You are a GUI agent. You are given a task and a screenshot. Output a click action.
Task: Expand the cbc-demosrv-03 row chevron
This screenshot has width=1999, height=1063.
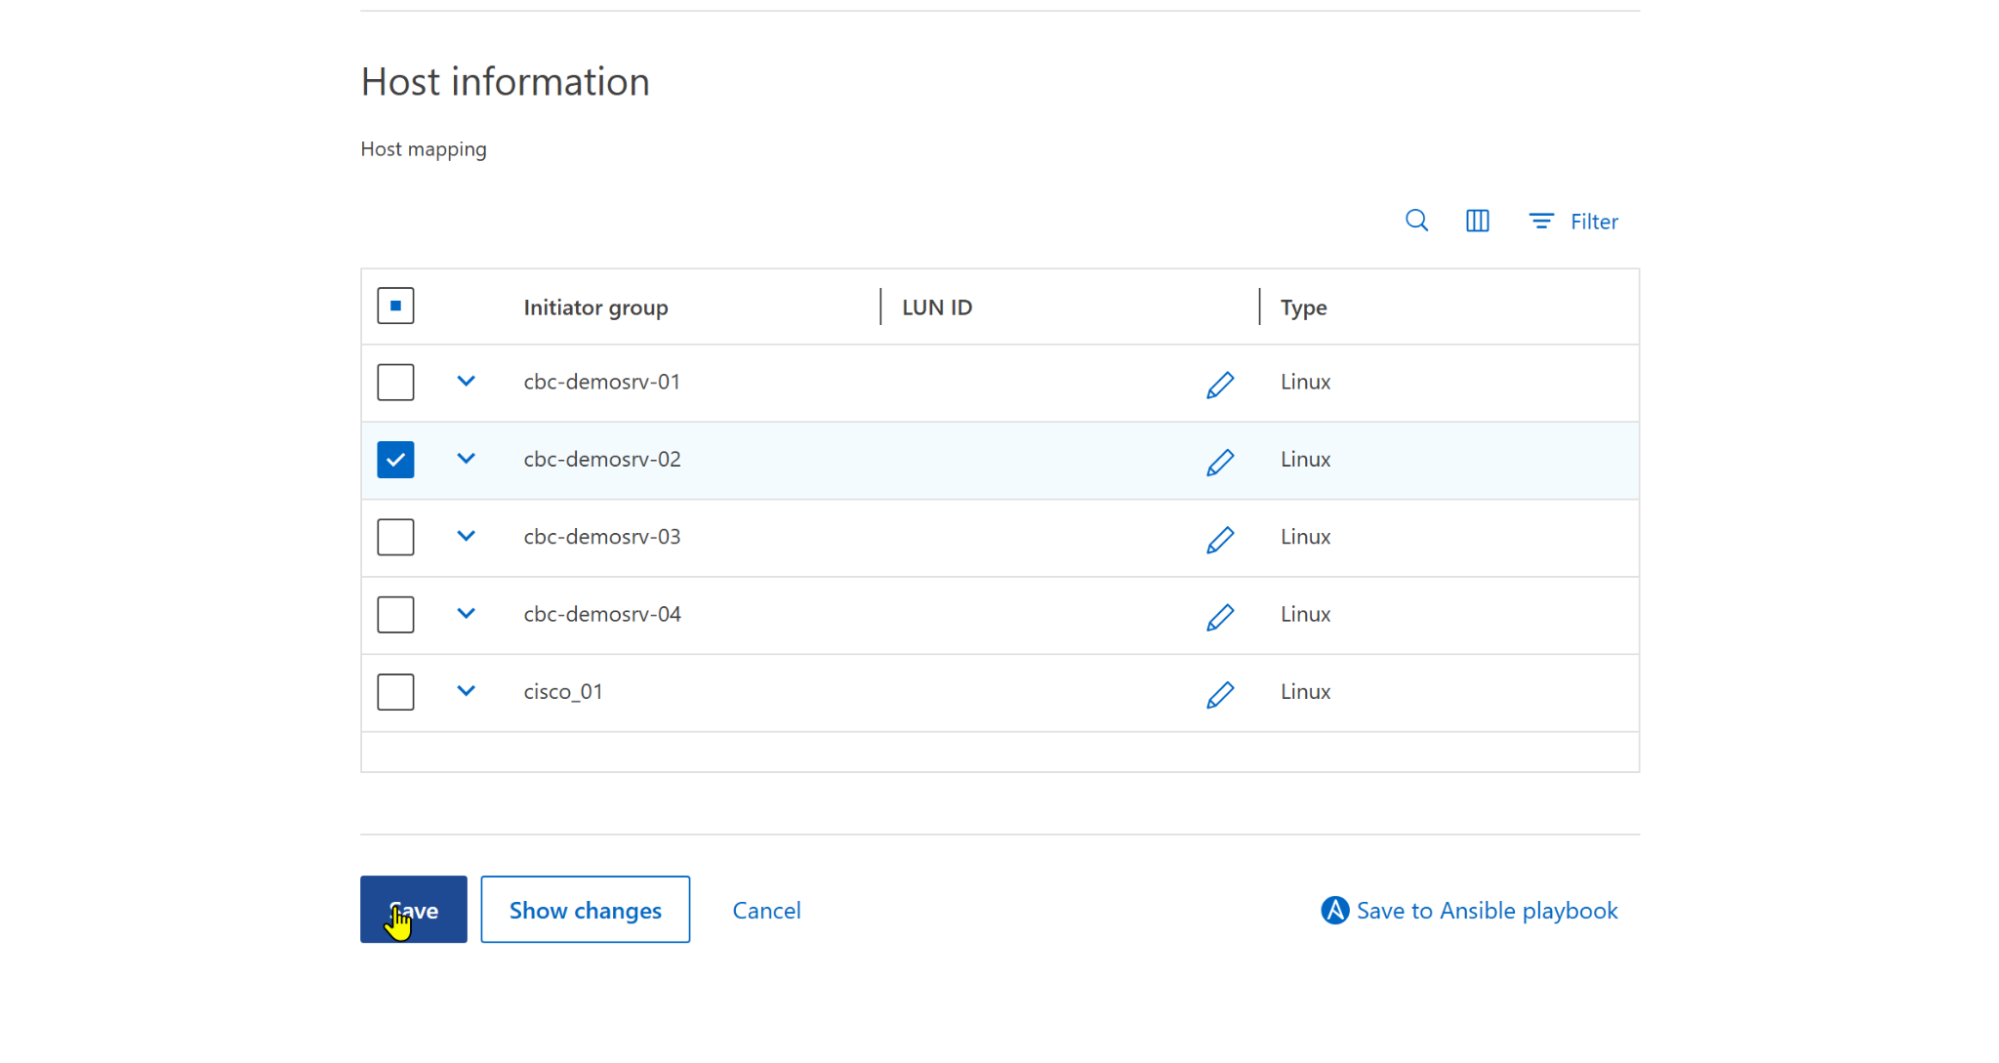[x=466, y=536]
